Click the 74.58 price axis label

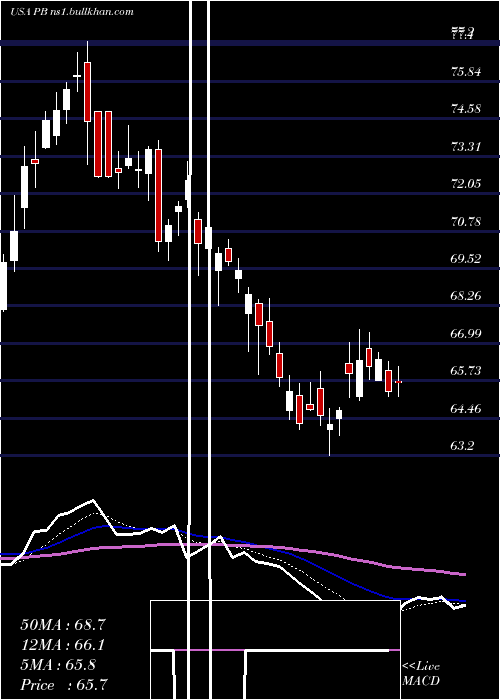pos(466,108)
